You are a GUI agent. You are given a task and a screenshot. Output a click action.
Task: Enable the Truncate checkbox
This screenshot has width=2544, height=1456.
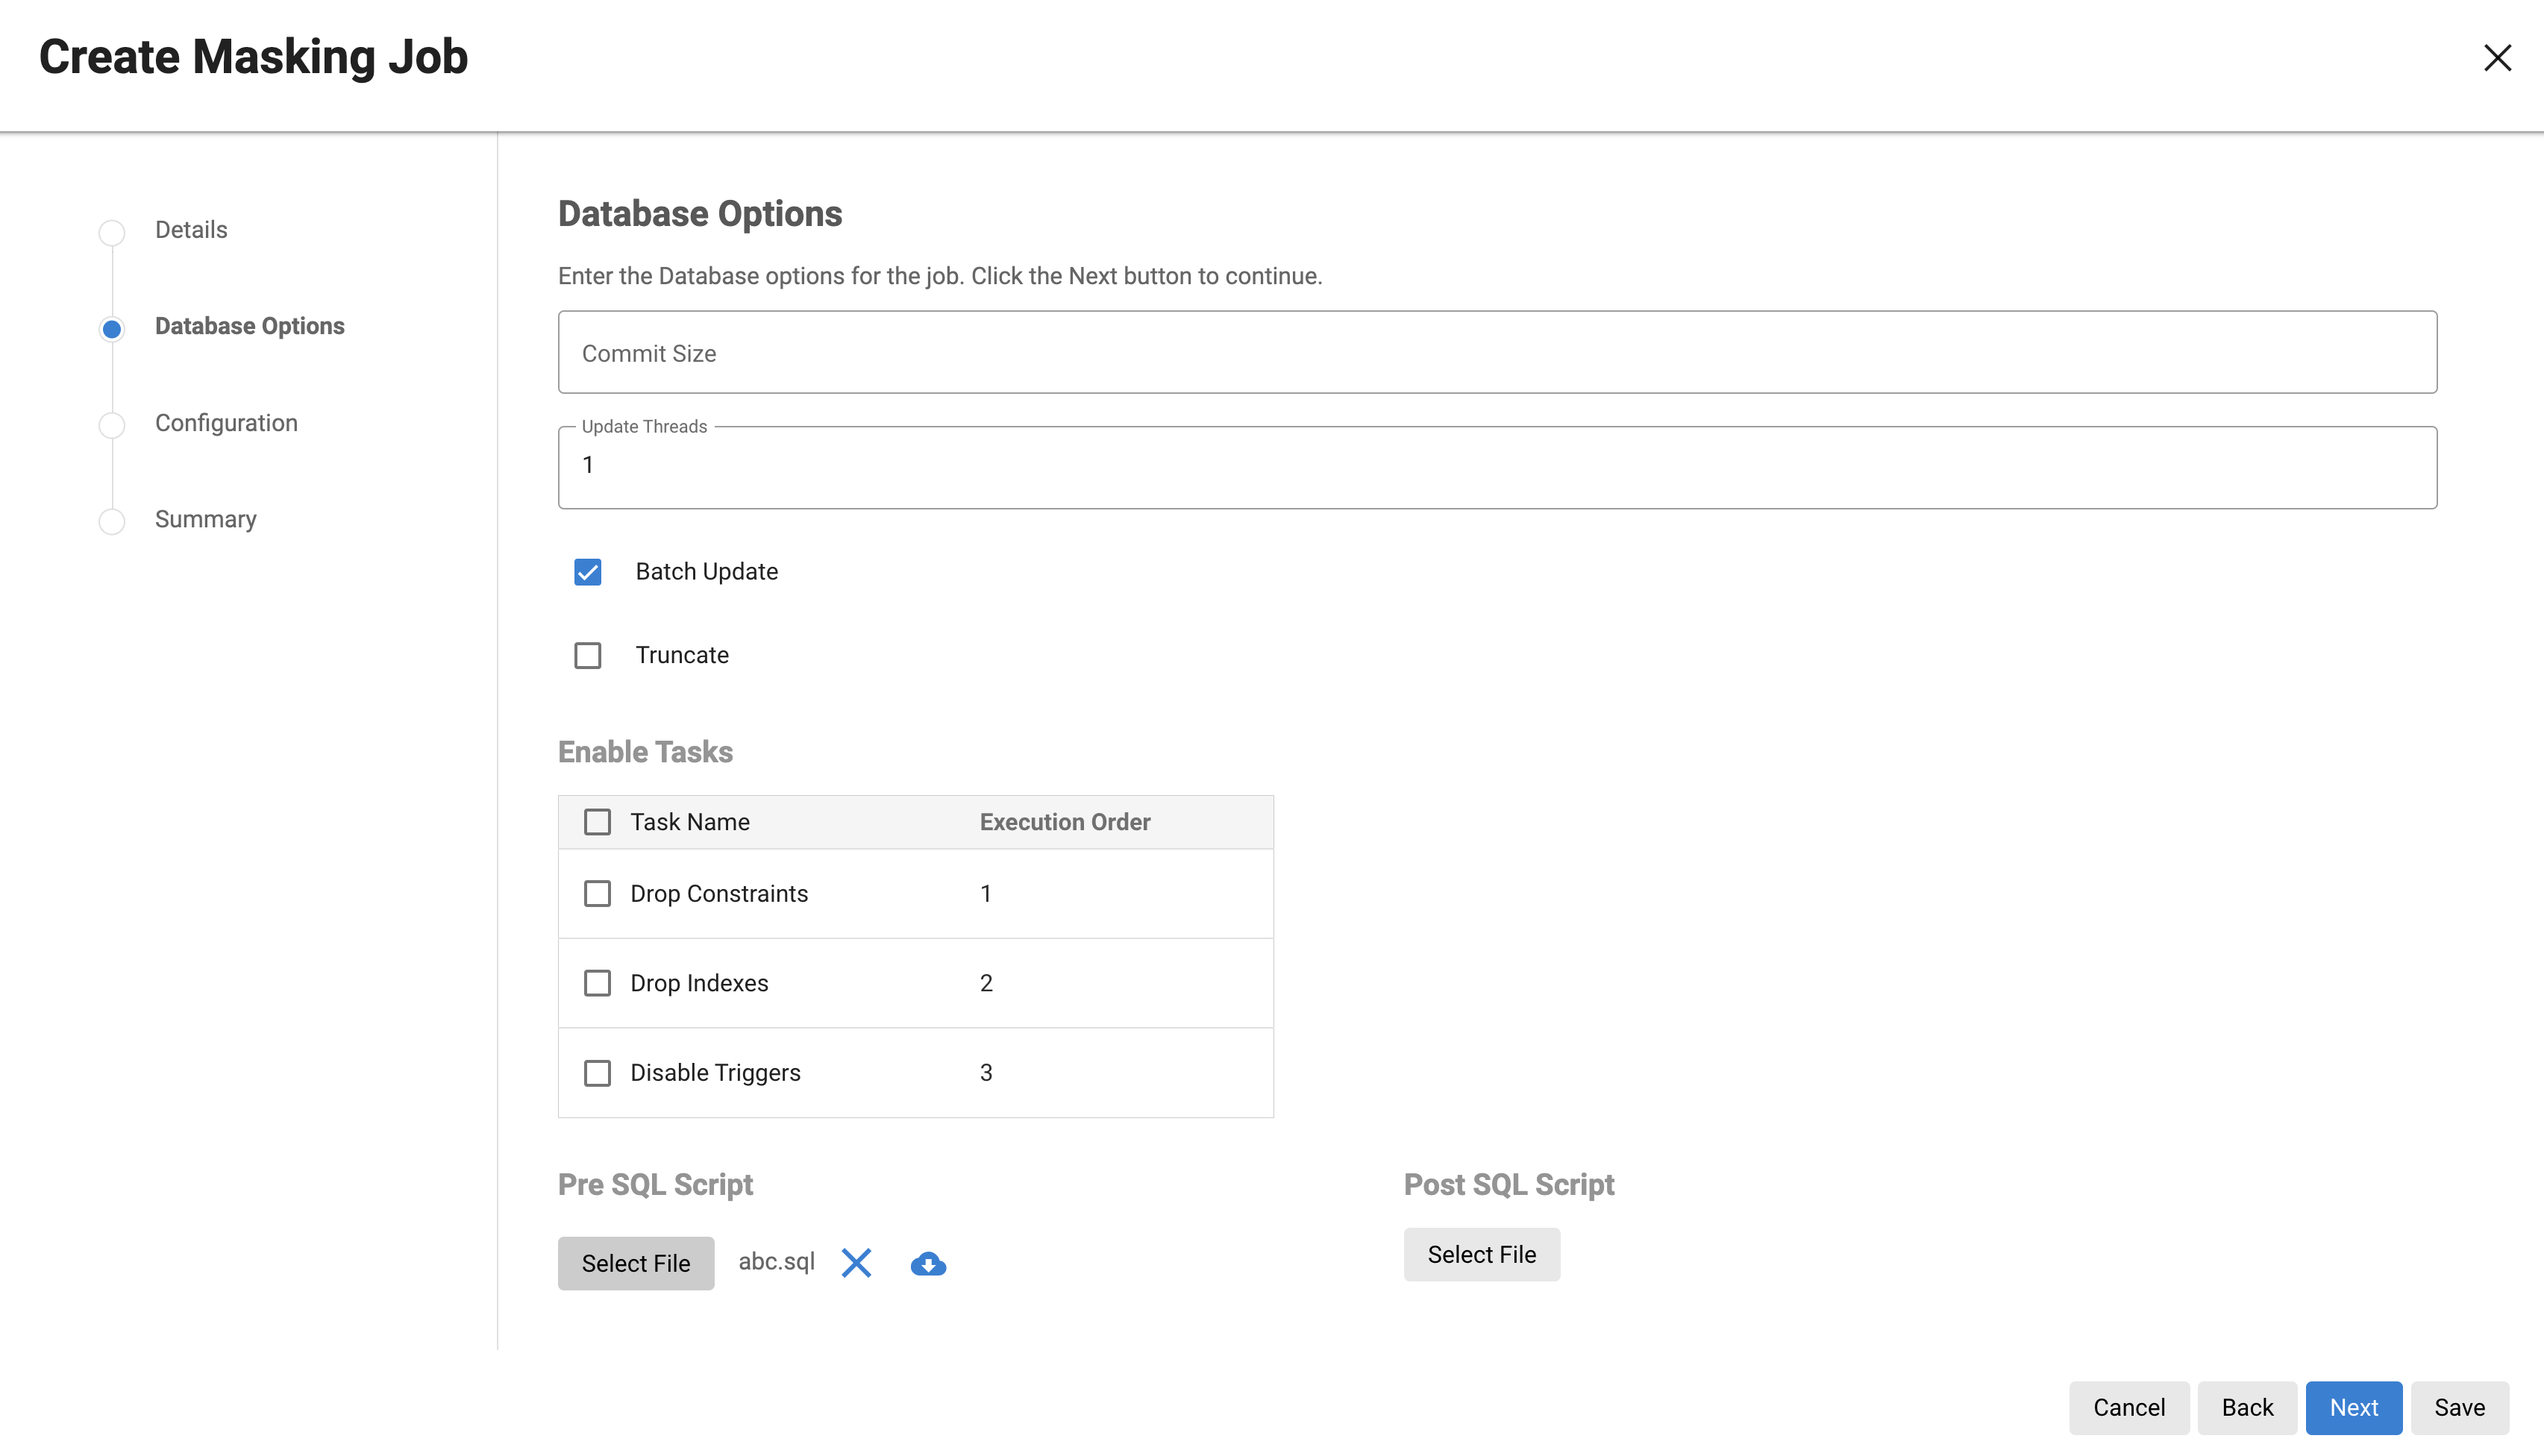coord(588,656)
